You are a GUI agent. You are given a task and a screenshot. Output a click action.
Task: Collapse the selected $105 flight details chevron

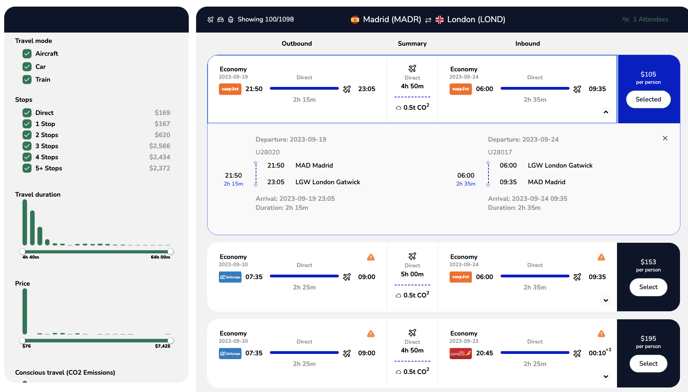pyautogui.click(x=606, y=112)
